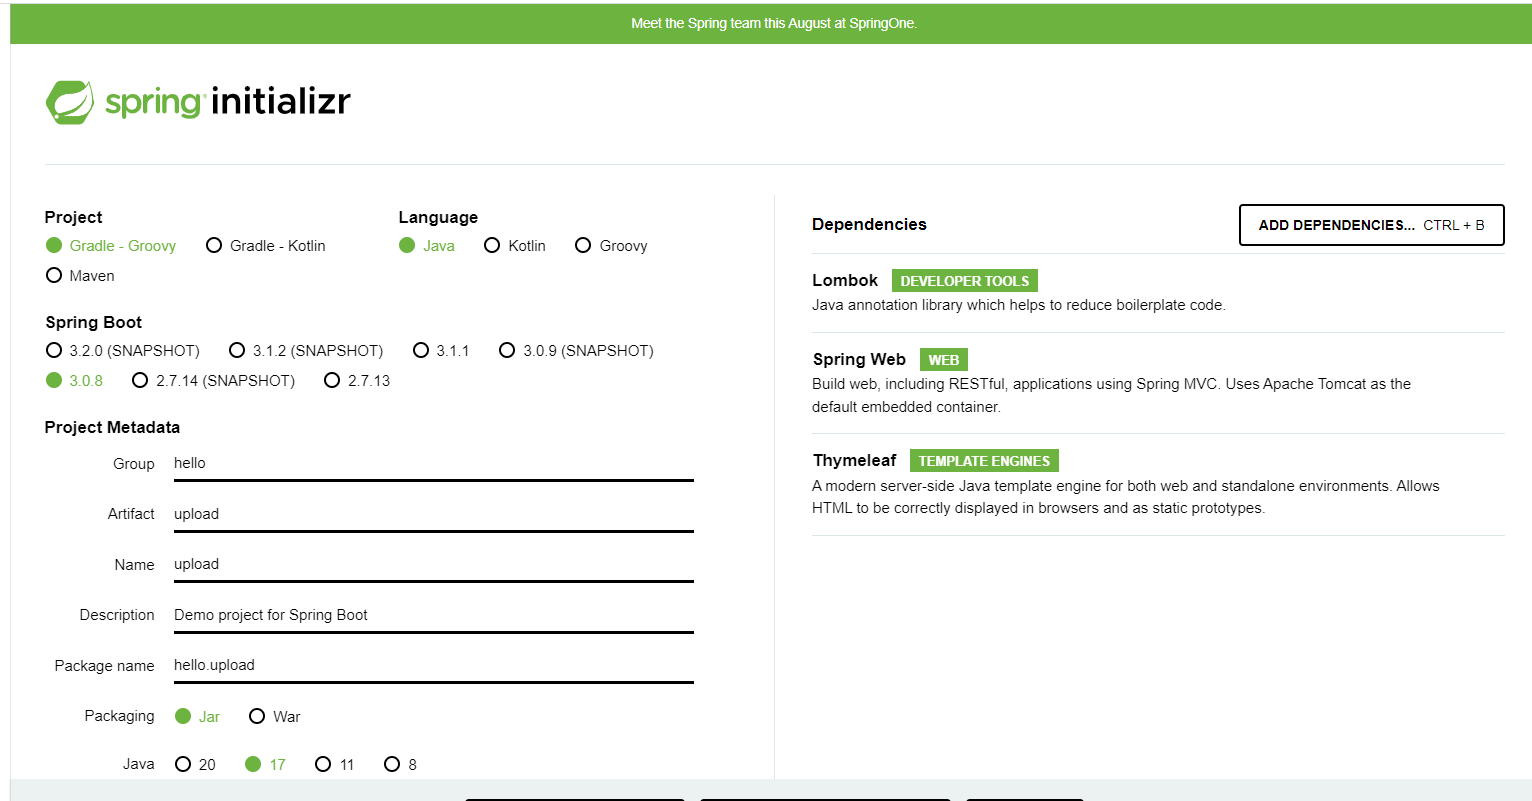Image resolution: width=1532 pixels, height=801 pixels.
Task: Select Java version 17
Action: click(265, 765)
